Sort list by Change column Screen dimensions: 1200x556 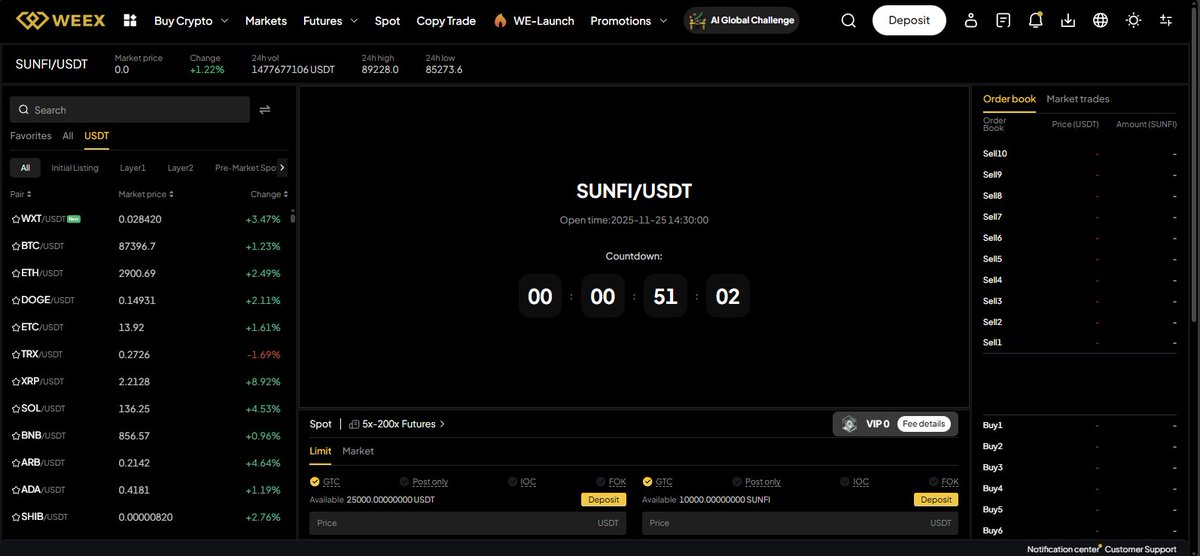[x=269, y=194]
